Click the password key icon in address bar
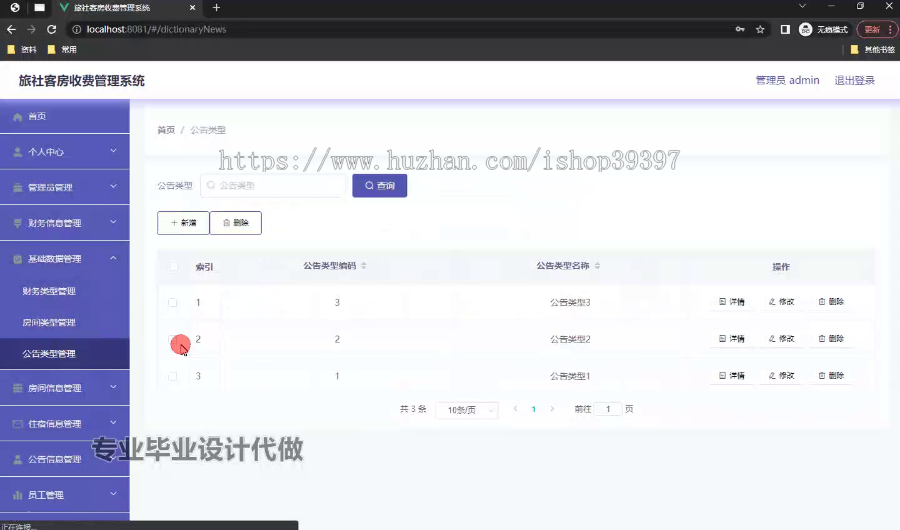Screen dimensions: 900x530 [740, 29]
